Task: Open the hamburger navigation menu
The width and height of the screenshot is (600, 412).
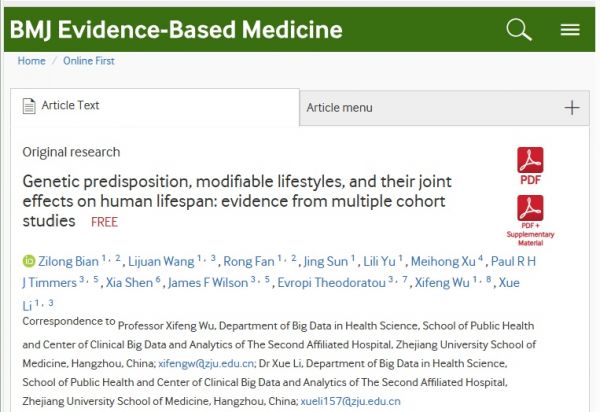Action: pyautogui.click(x=570, y=29)
